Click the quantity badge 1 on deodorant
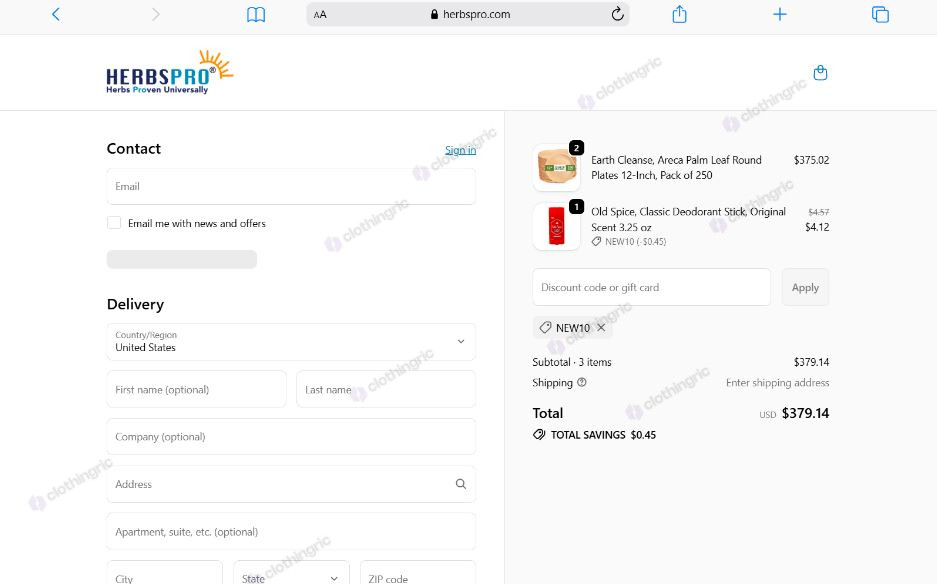This screenshot has height=584, width=937. [576, 207]
